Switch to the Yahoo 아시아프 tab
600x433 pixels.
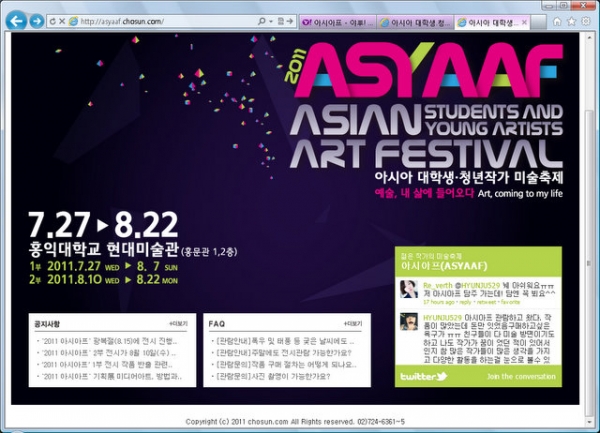coord(338,23)
